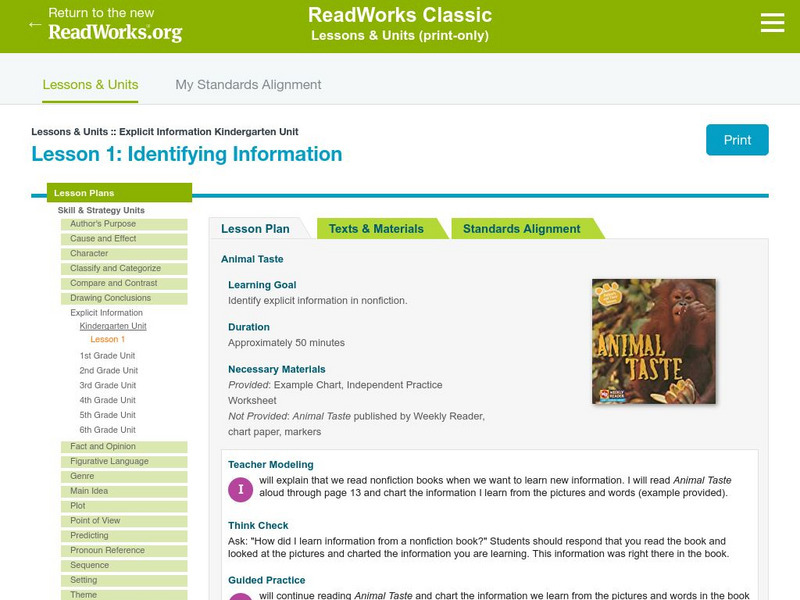800x600 pixels.
Task: Open the Plot unit
Action: [124, 506]
